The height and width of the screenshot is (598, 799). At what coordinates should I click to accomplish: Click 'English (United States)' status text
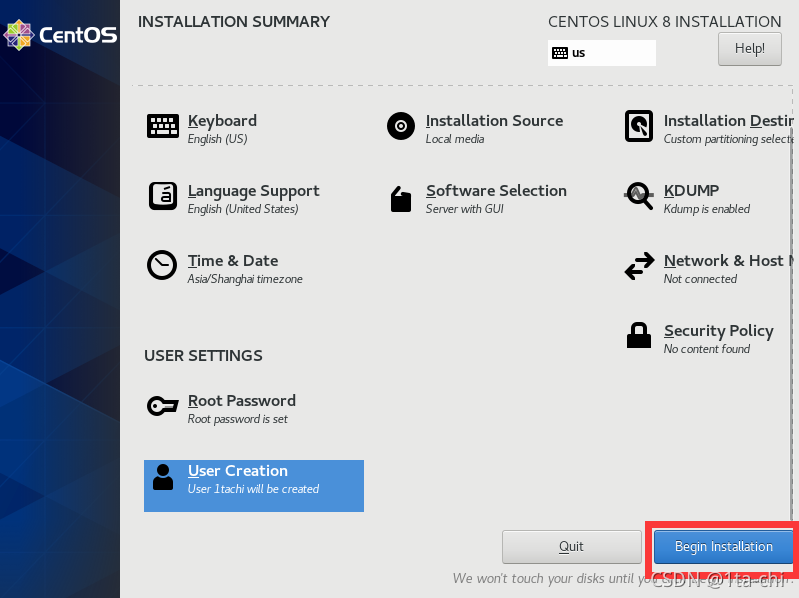tap(243, 209)
